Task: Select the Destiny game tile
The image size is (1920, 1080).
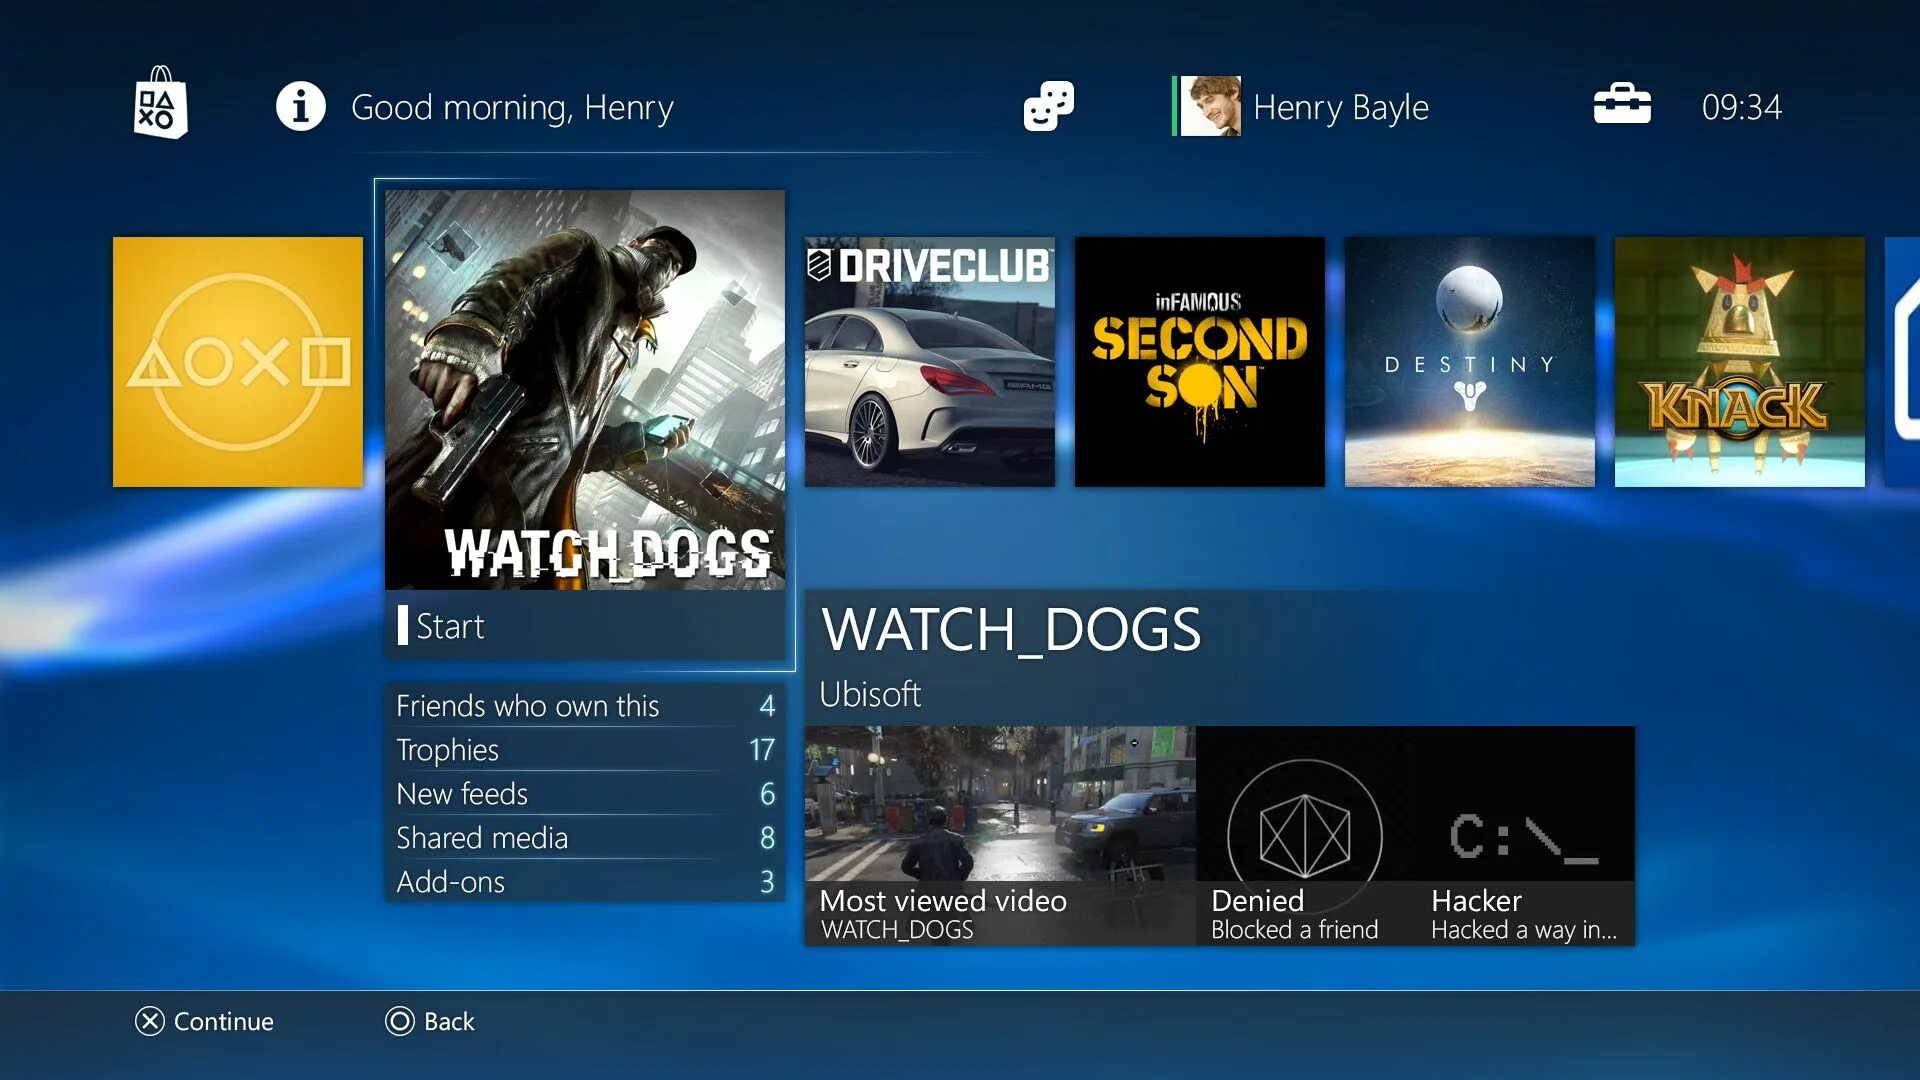Action: (1466, 361)
